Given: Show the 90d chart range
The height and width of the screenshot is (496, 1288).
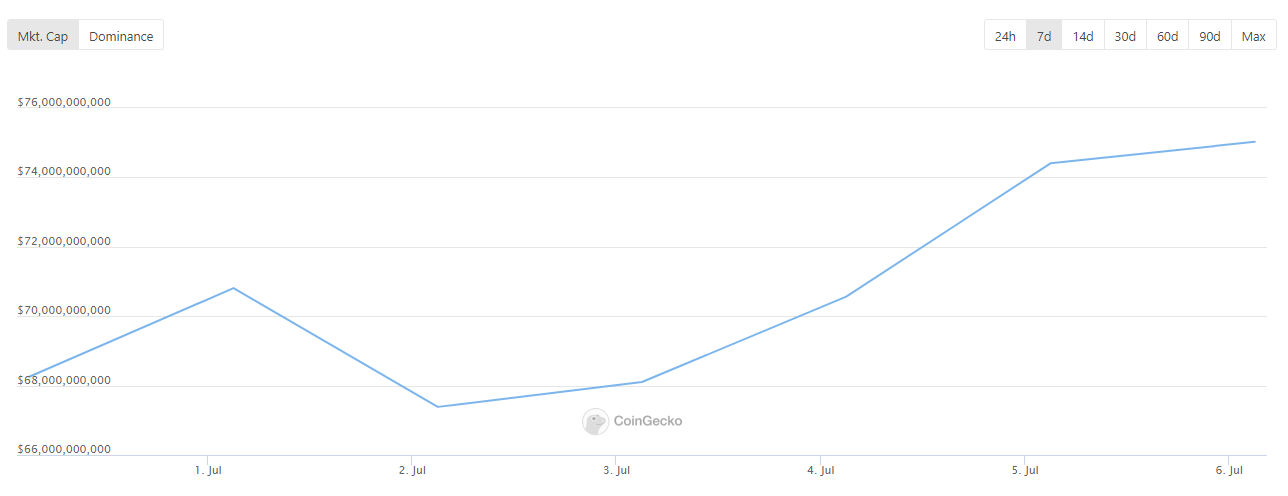Looking at the screenshot, I should click(1210, 36).
